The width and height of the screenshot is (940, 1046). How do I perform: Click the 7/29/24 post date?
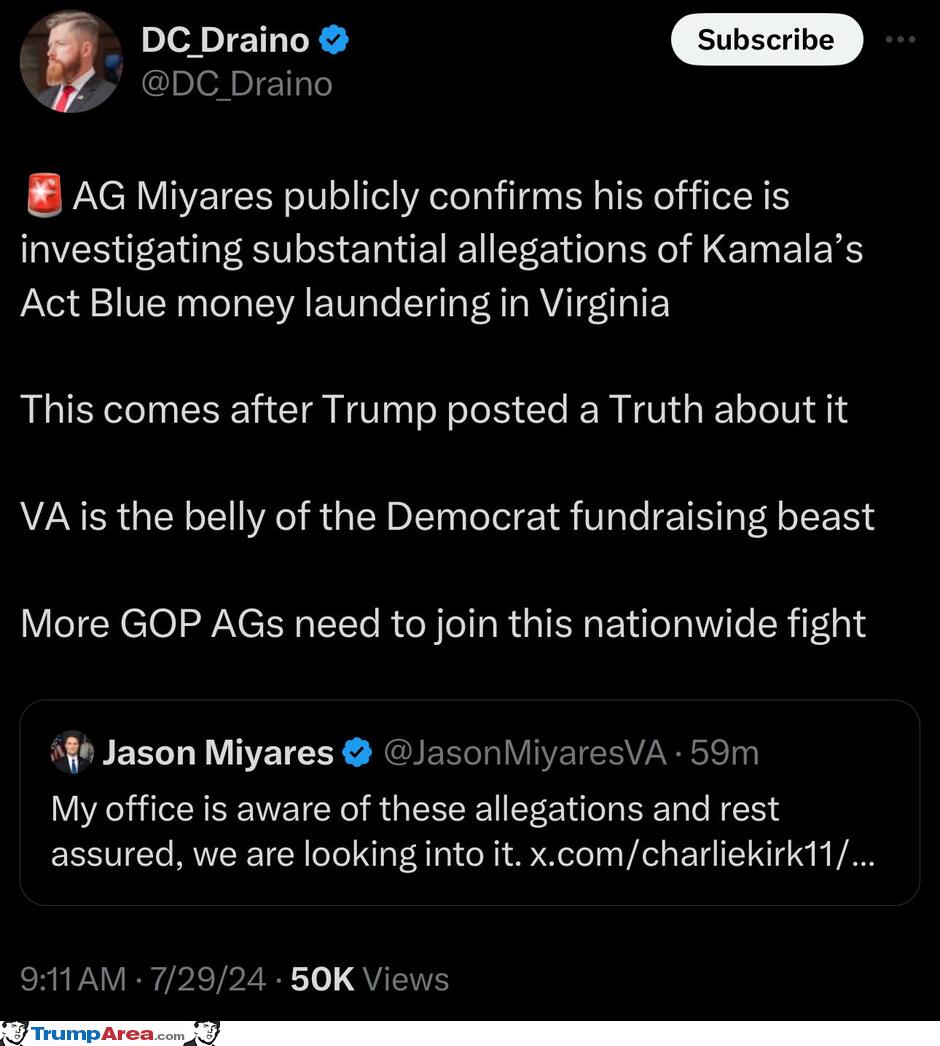(207, 979)
